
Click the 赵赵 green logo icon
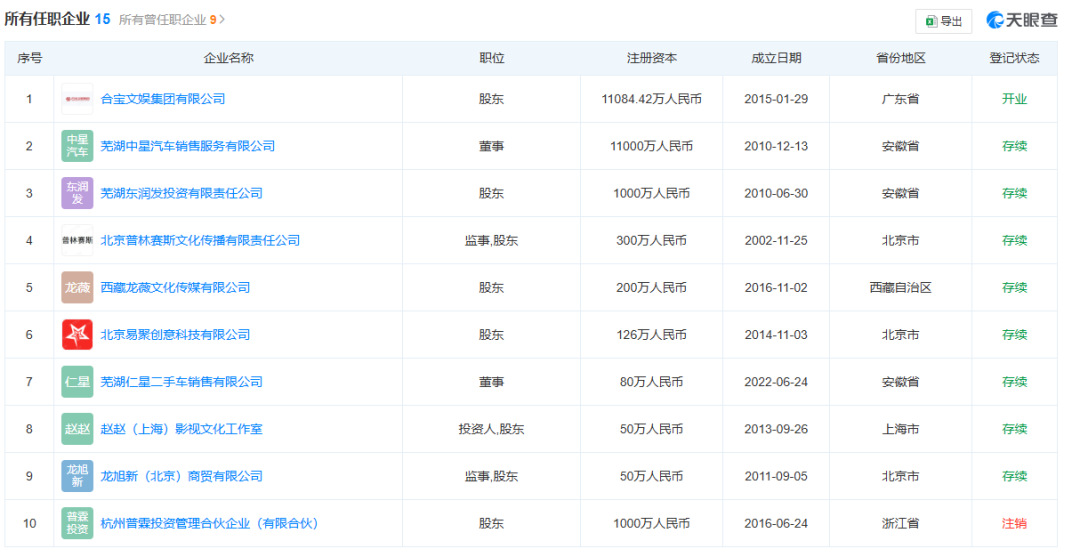(x=77, y=429)
